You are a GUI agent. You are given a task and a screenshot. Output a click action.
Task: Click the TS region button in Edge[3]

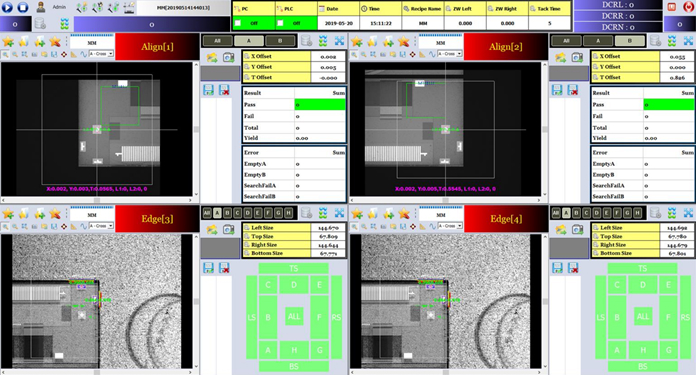[293, 268]
